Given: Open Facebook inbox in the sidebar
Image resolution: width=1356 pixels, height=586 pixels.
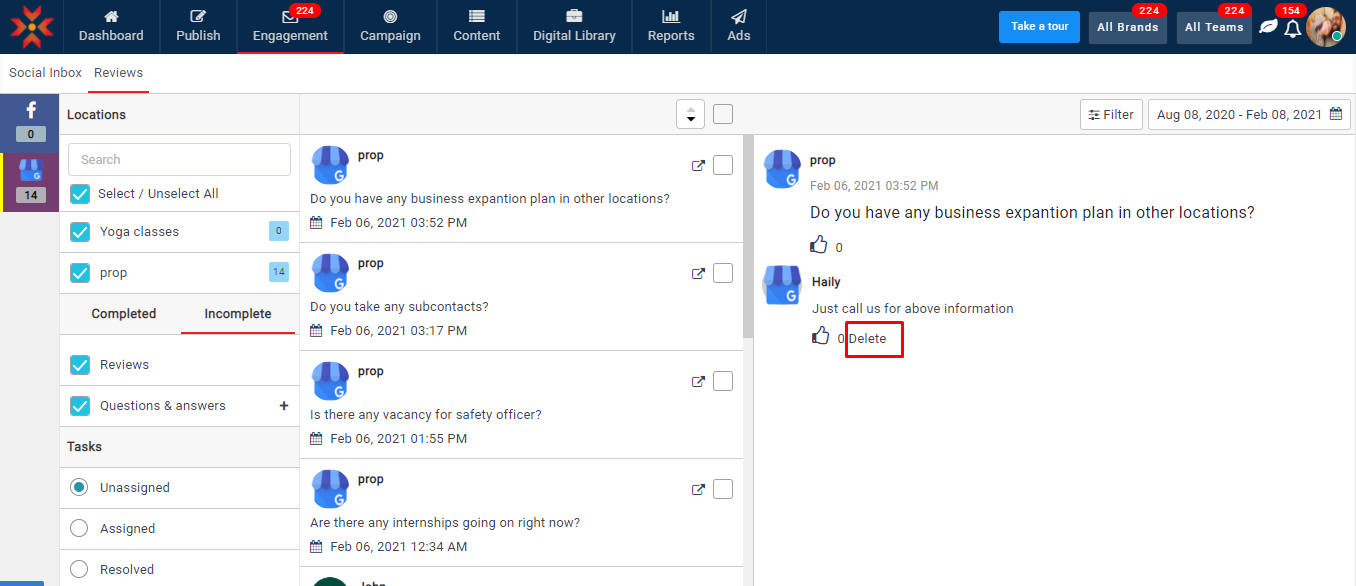Looking at the screenshot, I should pyautogui.click(x=30, y=120).
